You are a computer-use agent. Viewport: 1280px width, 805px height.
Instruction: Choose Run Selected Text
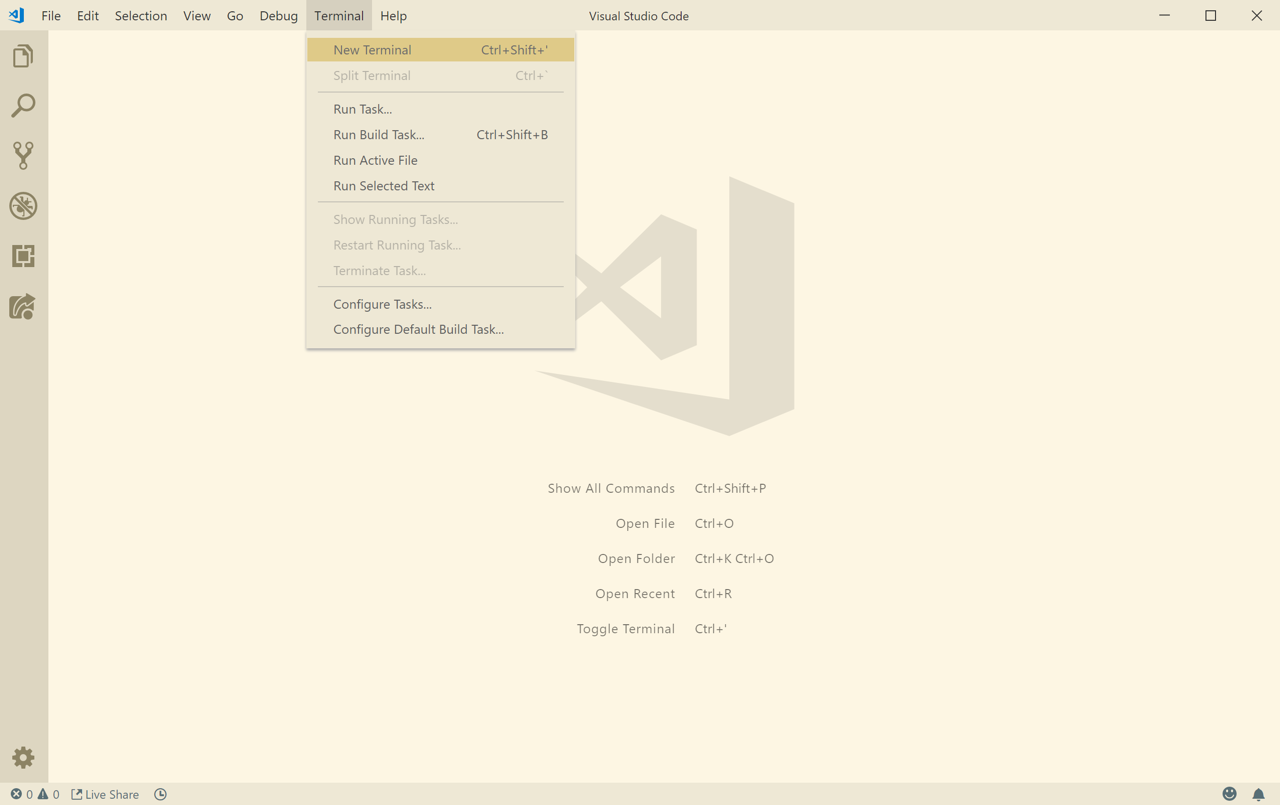(441, 186)
